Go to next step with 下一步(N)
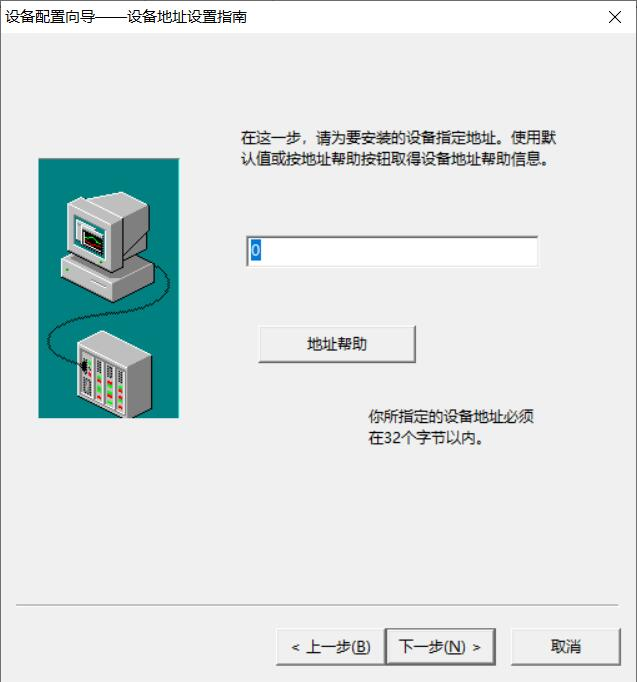This screenshot has height=682, width=637. click(x=440, y=646)
